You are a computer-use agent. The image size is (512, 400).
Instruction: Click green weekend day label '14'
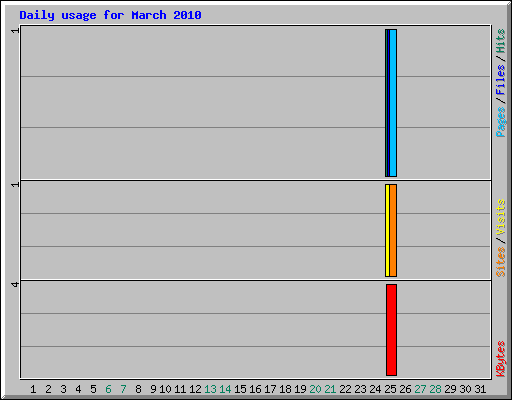(225, 389)
